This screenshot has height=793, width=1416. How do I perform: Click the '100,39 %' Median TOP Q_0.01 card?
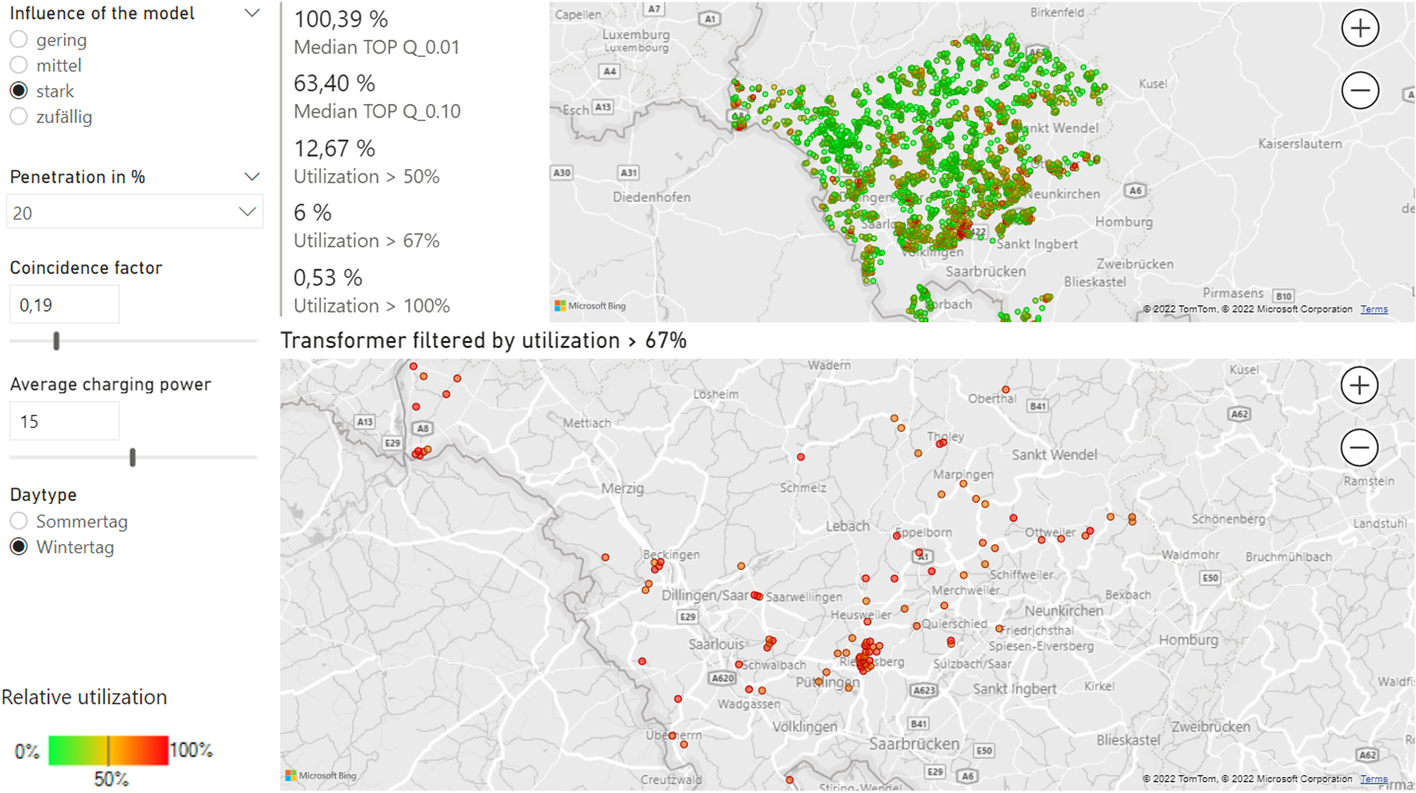376,32
